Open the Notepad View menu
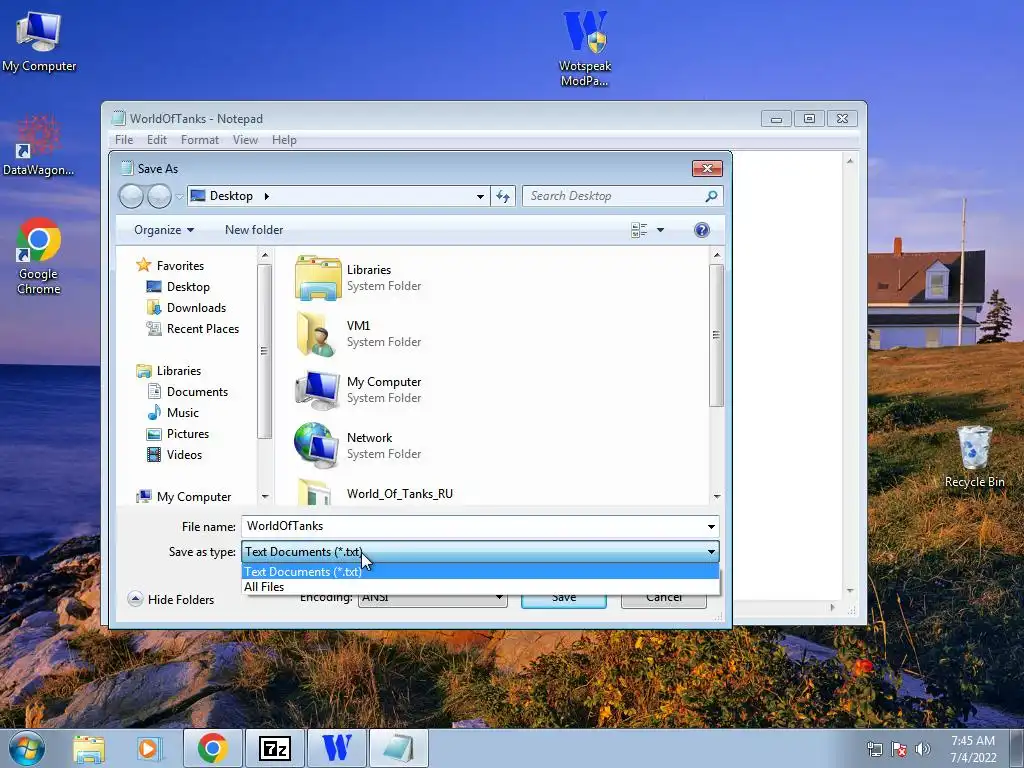The image size is (1024, 768). tap(246, 140)
